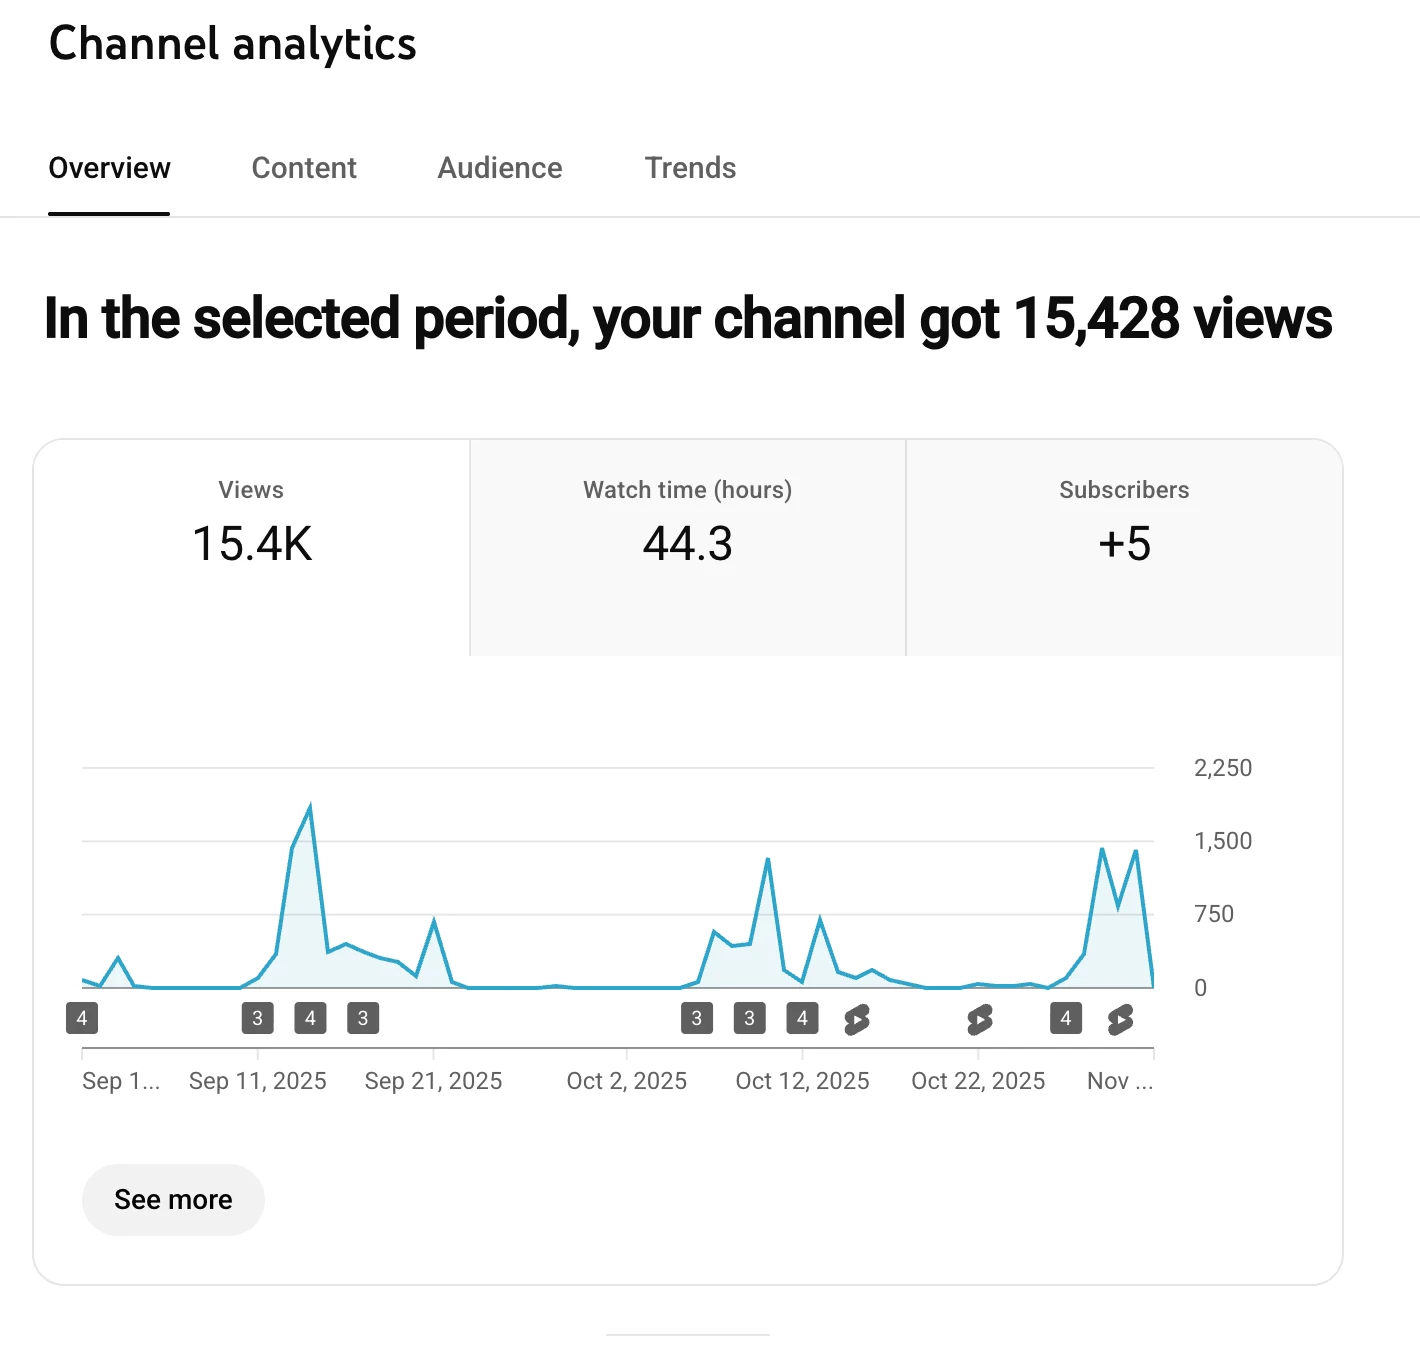The width and height of the screenshot is (1420, 1346).
Task: Open the Audience tab
Action: (x=500, y=168)
